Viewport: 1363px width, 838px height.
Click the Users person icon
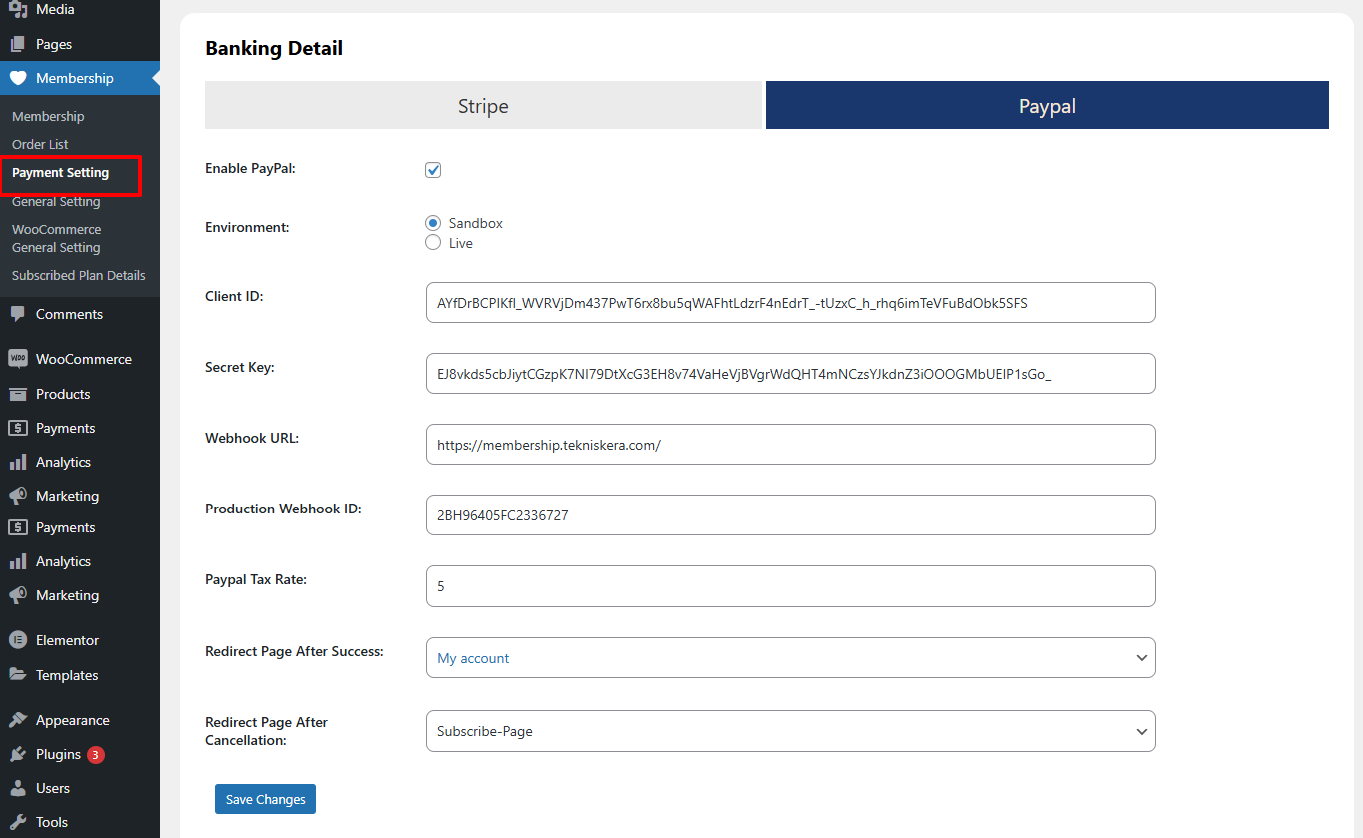pyautogui.click(x=18, y=788)
